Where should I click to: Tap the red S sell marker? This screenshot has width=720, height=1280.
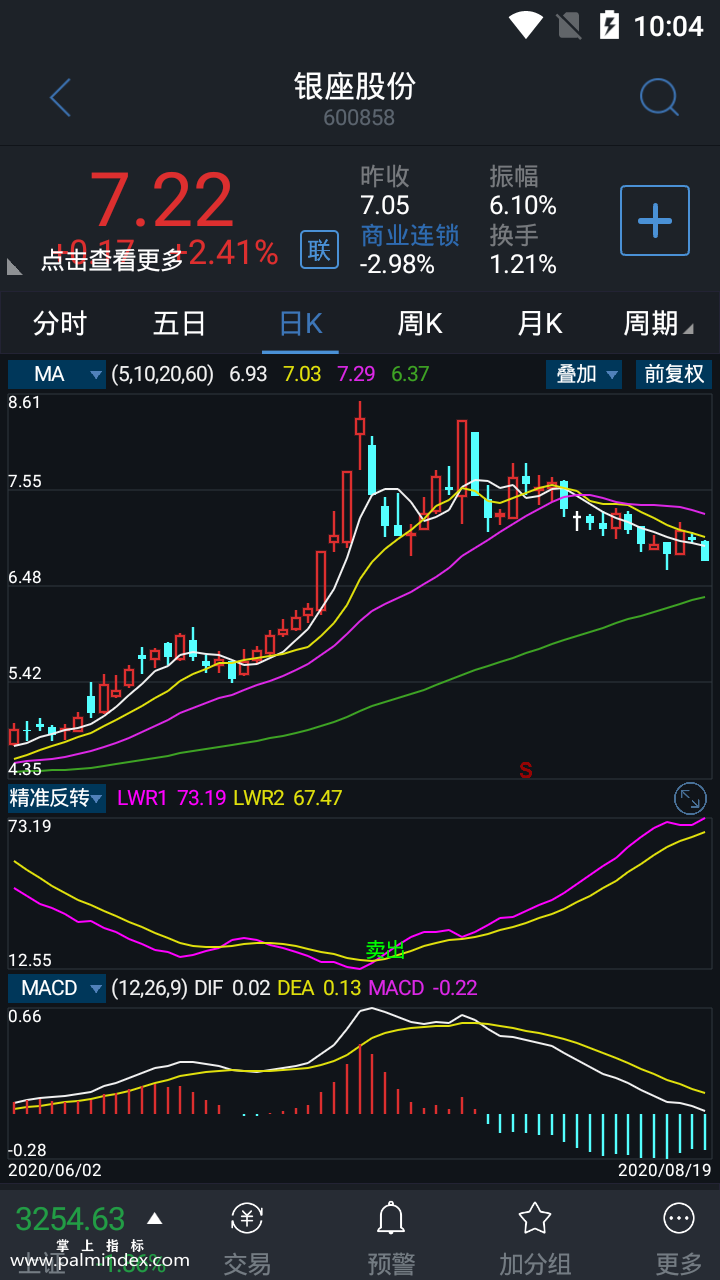(x=525, y=770)
